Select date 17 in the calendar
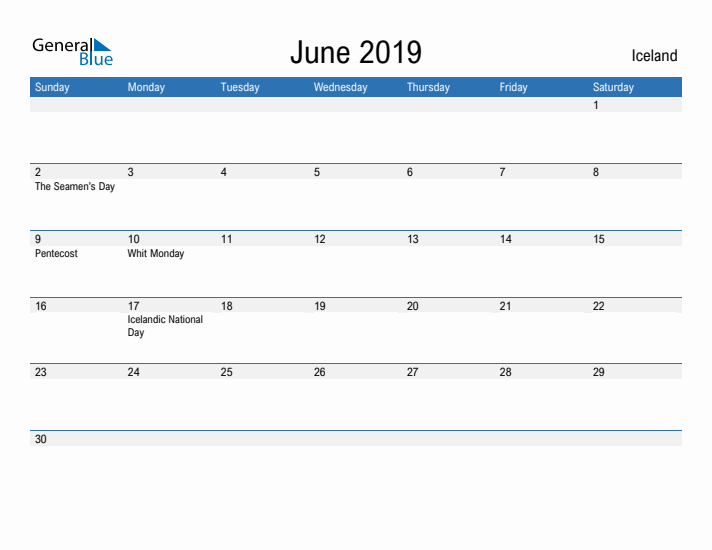 pos(134,306)
